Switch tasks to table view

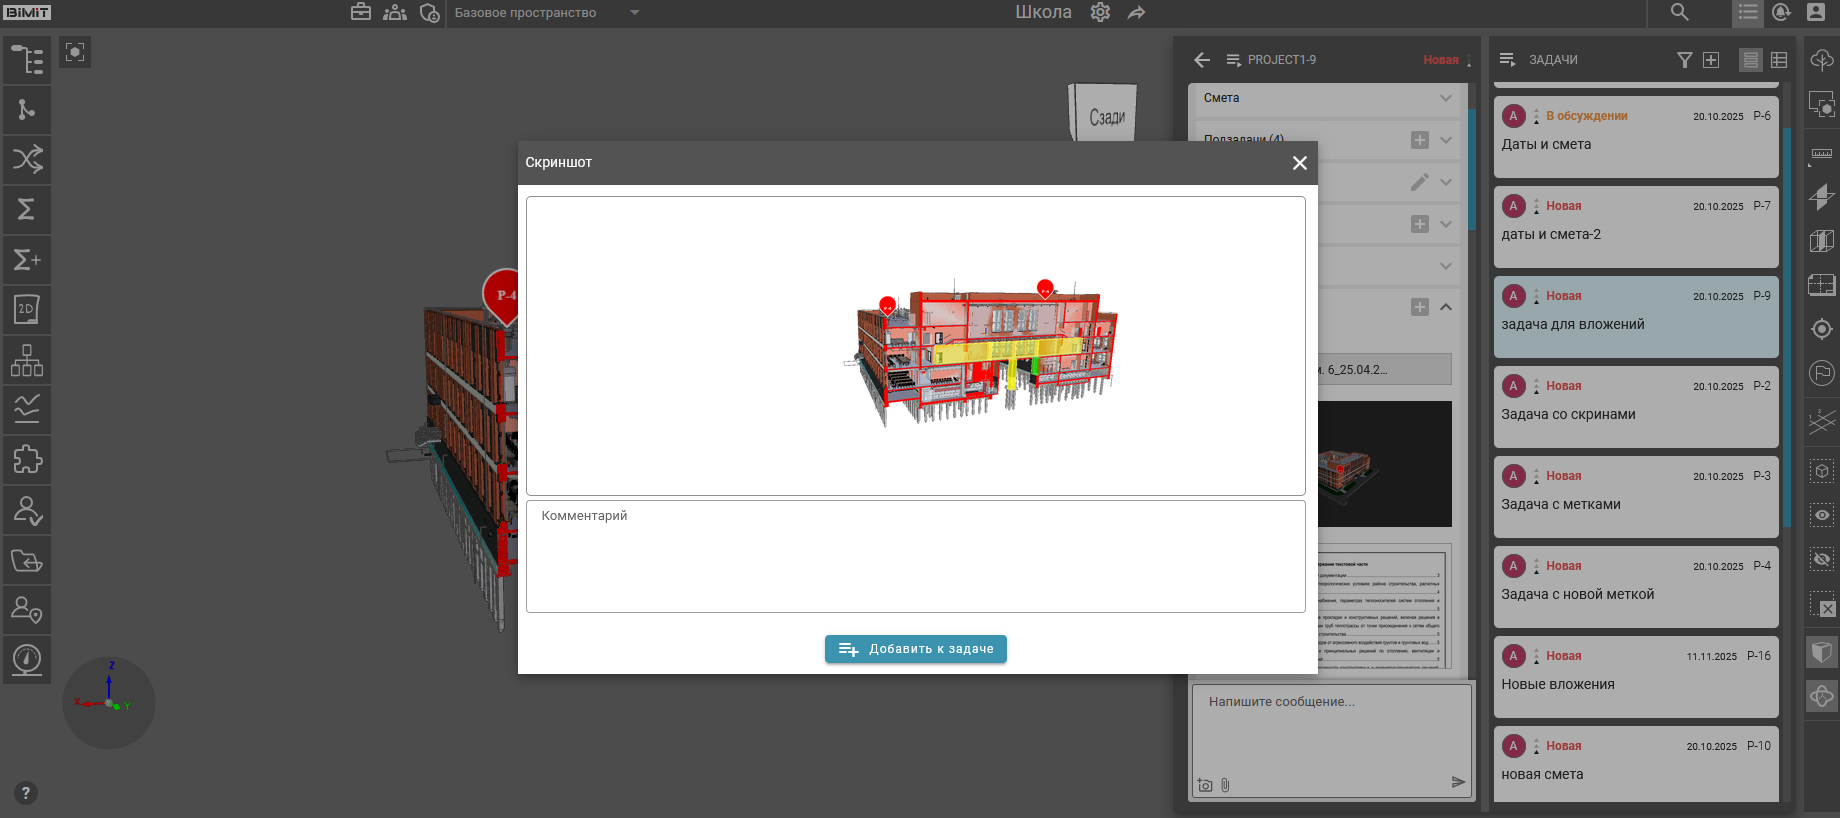[x=1779, y=60]
